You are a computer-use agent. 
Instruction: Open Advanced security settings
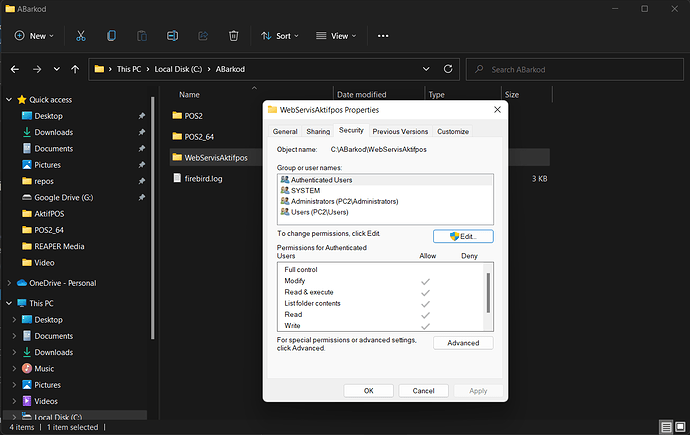[x=463, y=343]
